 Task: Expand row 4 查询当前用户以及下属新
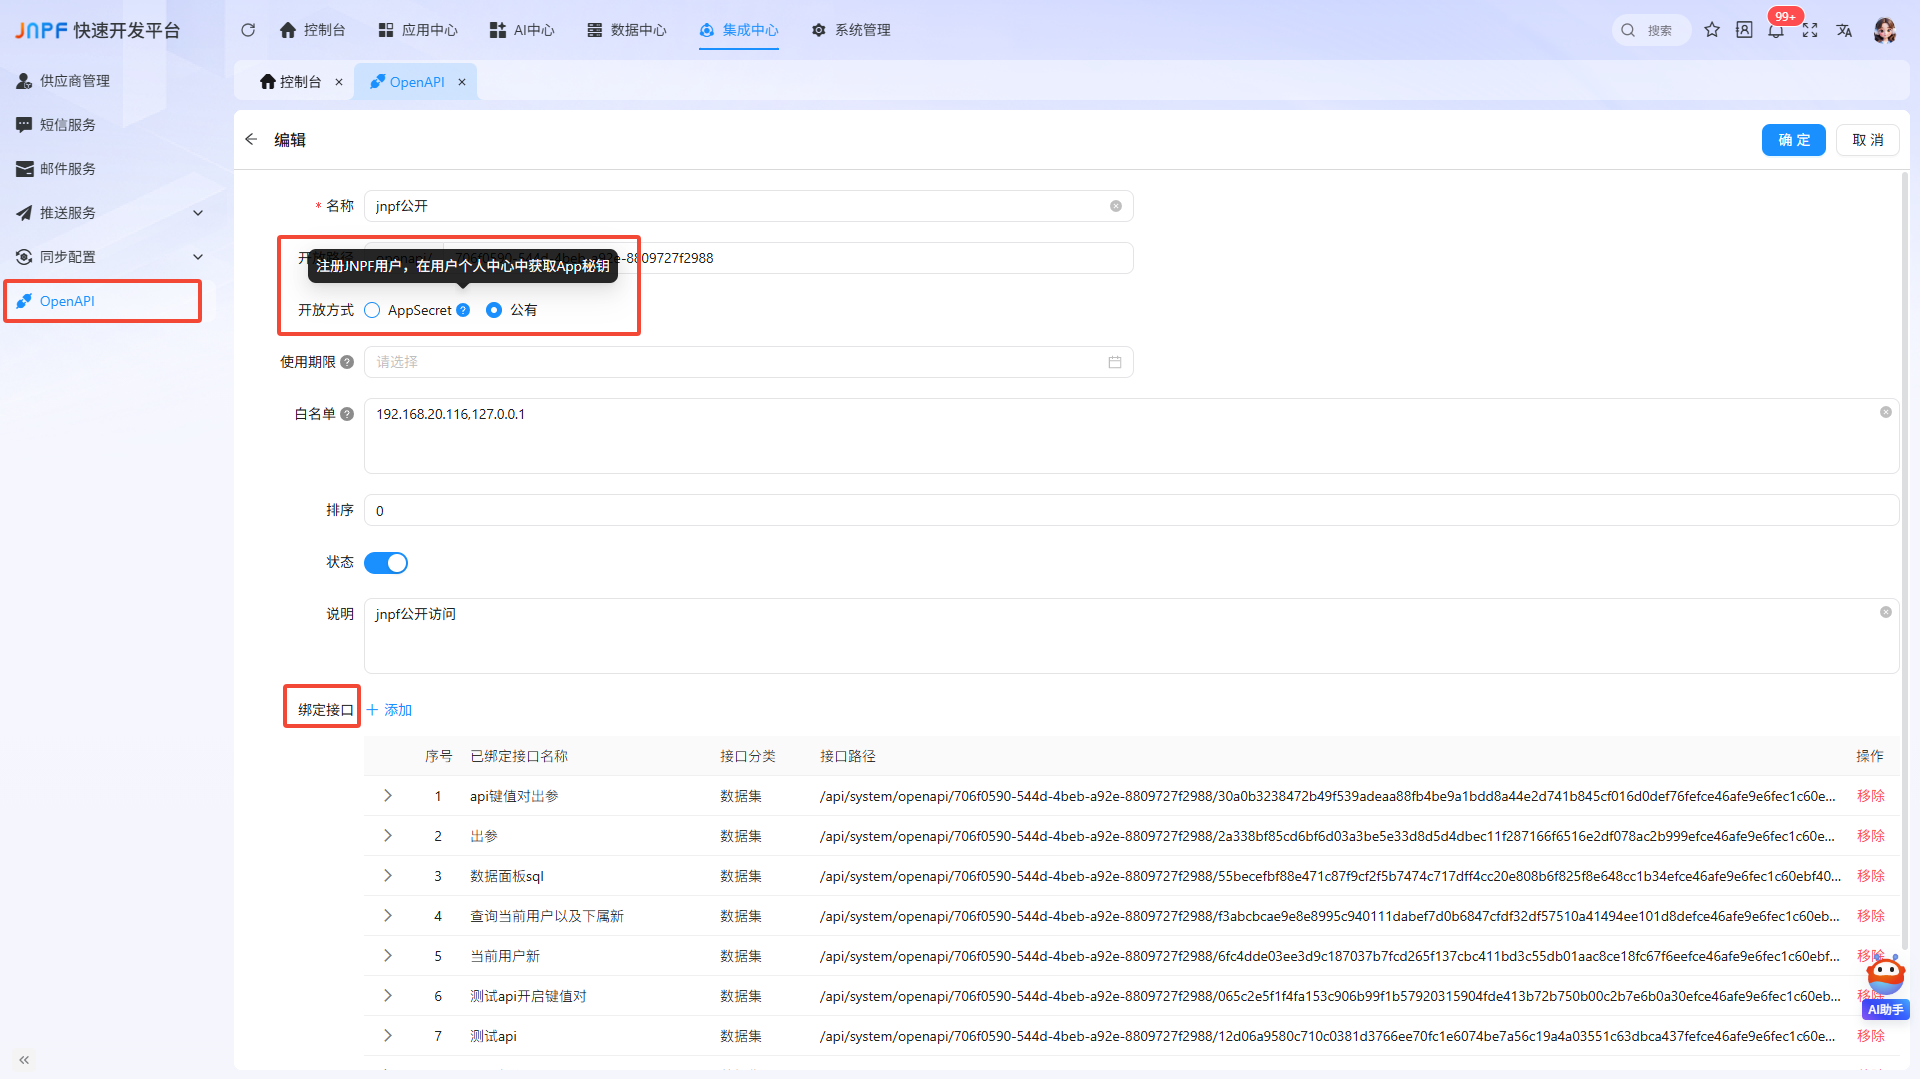(x=388, y=916)
